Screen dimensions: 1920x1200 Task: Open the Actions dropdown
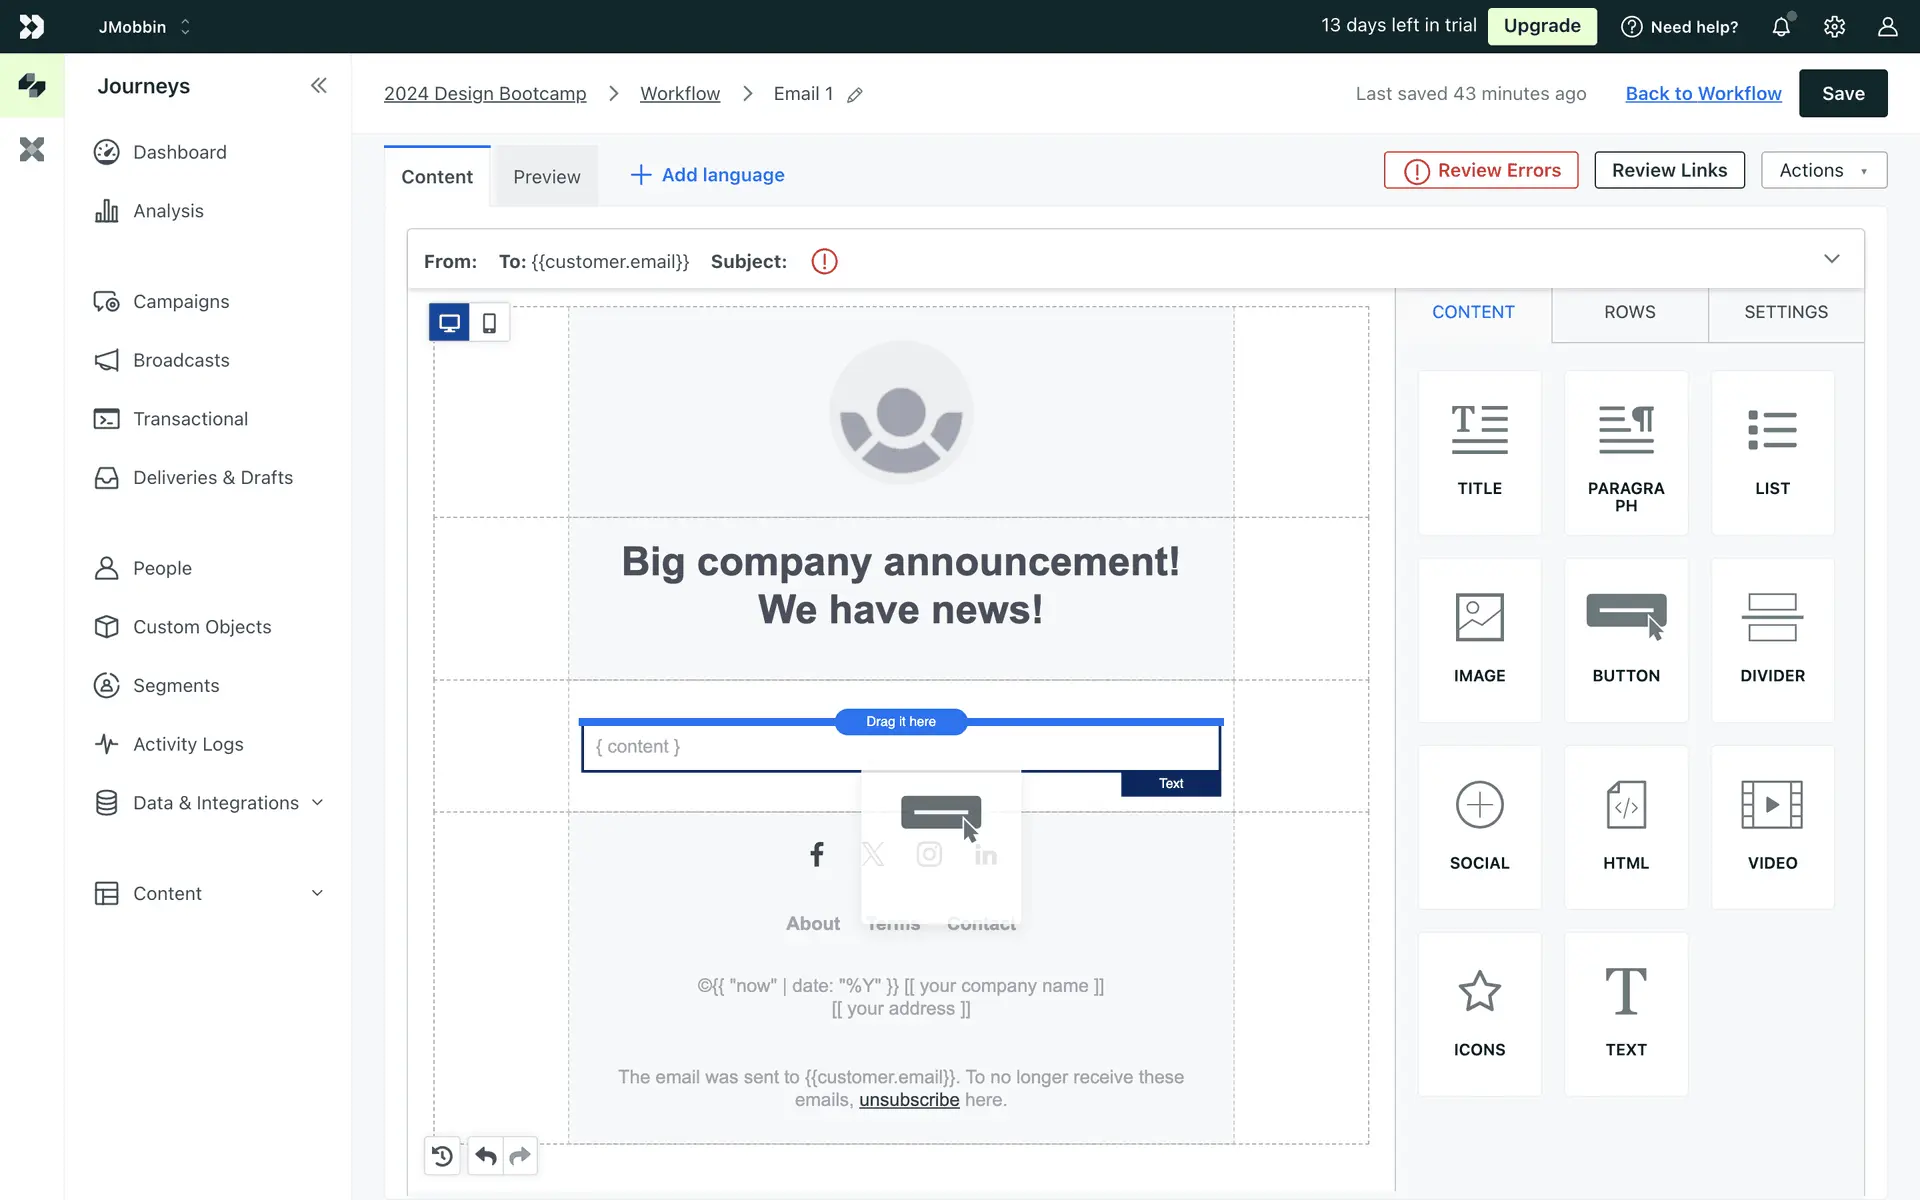coord(1823,171)
